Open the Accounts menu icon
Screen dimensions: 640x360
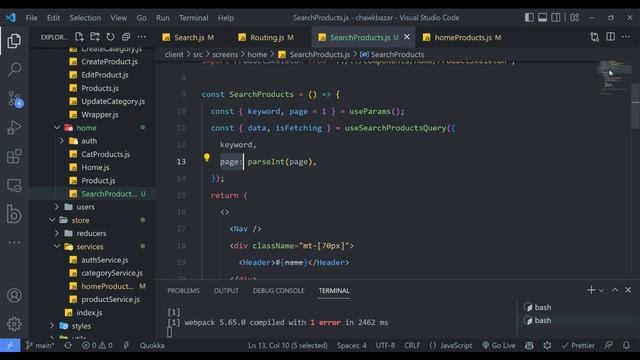(x=14, y=295)
